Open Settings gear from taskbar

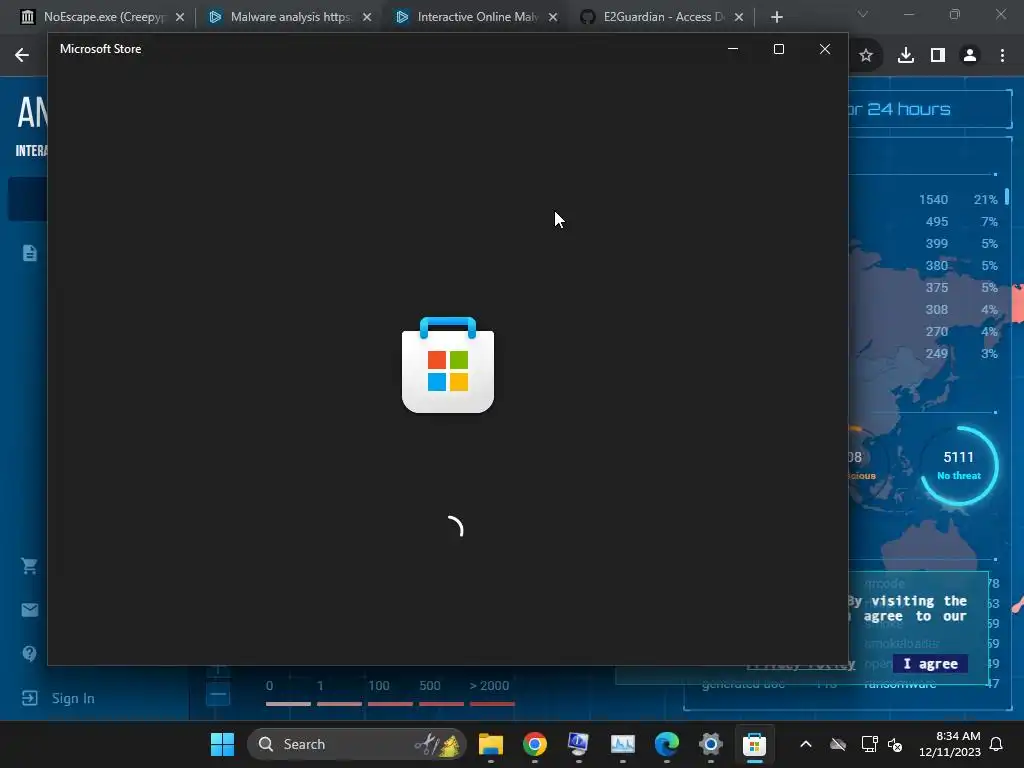point(711,744)
